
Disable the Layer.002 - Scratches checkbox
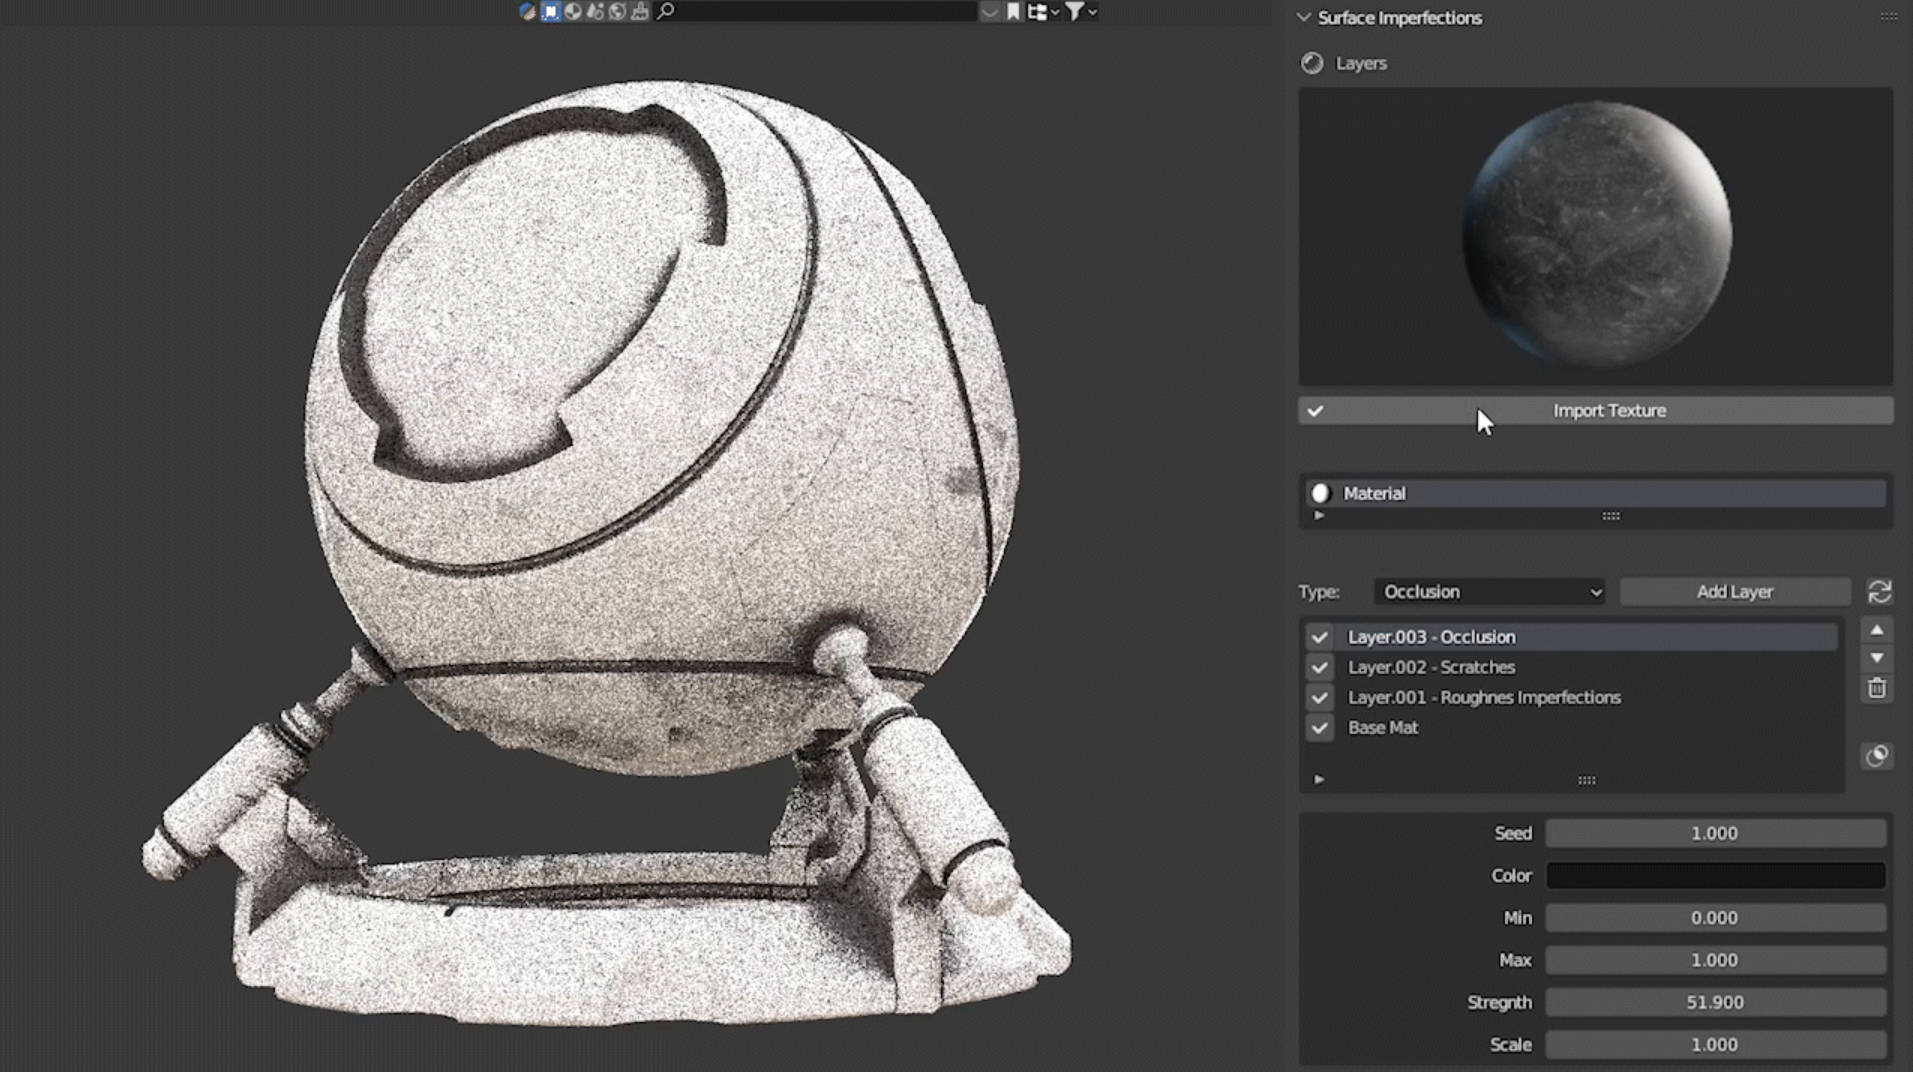[x=1319, y=667]
